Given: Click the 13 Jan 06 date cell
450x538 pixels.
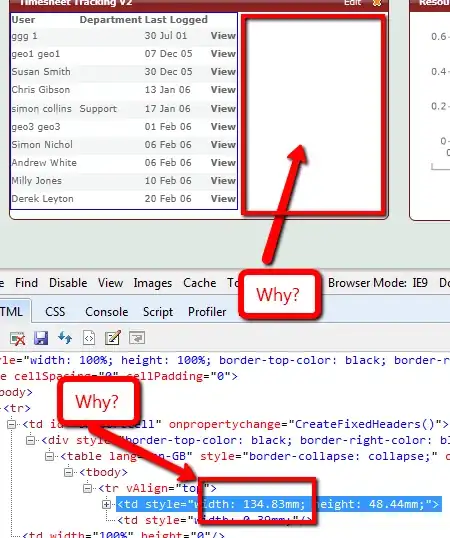Looking at the screenshot, I should 167,90.
